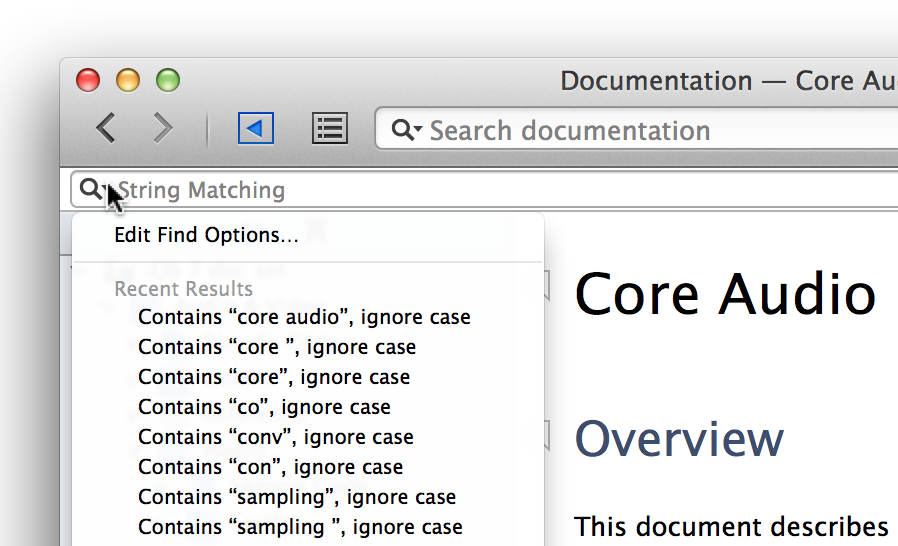Viewport: 898px width, 546px height.
Task: Show the table of contents list icon
Action: coord(330,128)
